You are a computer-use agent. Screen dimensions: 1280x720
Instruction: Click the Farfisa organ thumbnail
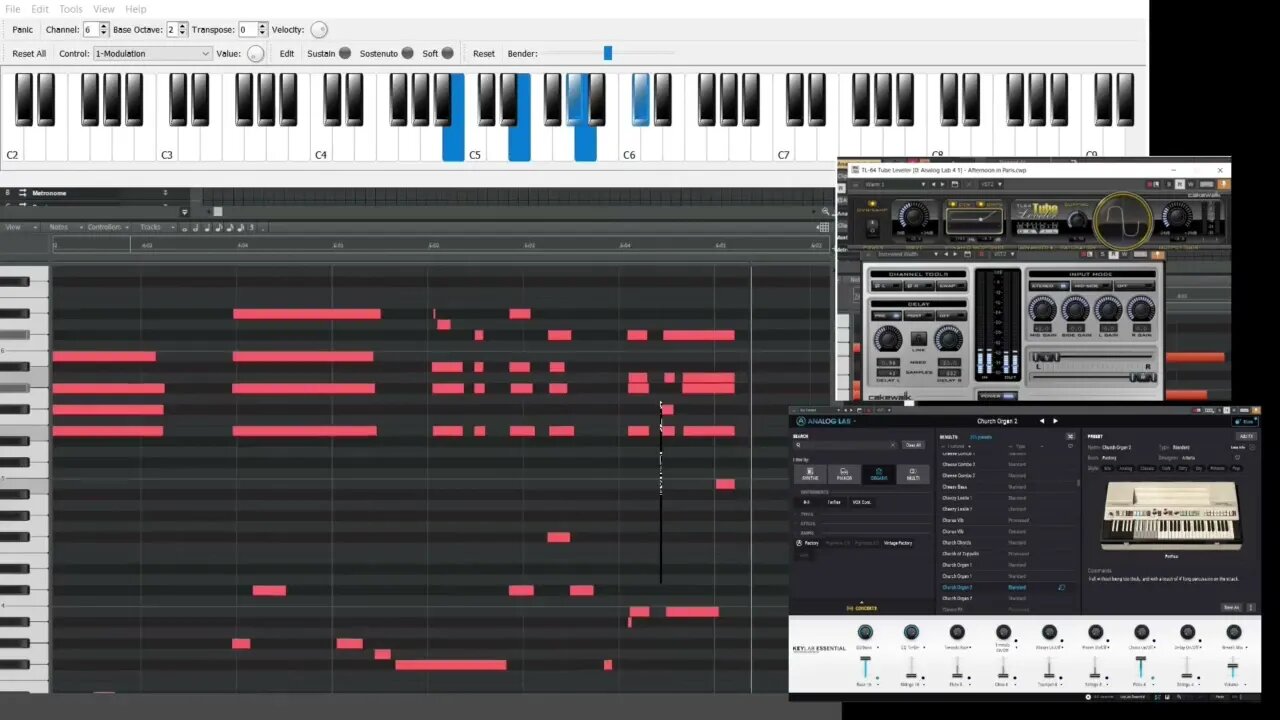pyautogui.click(x=1172, y=516)
